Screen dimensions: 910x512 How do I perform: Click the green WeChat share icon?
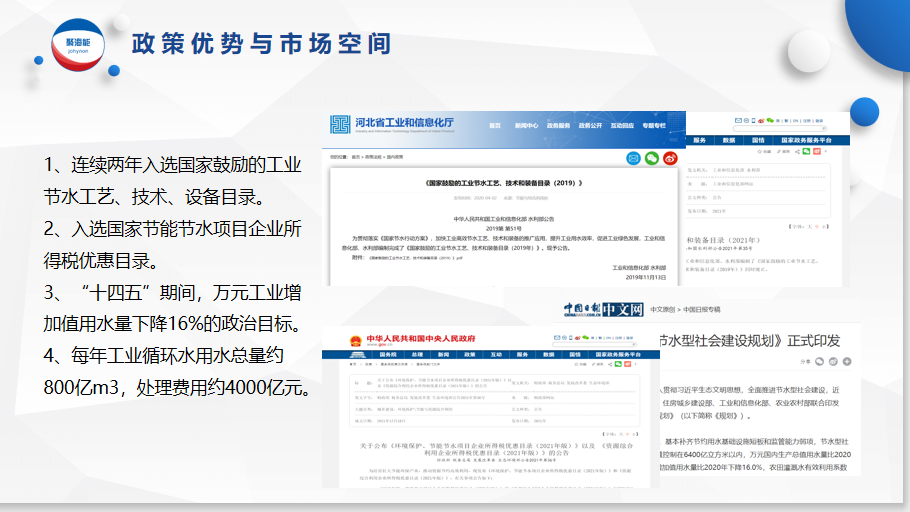pyautogui.click(x=652, y=157)
